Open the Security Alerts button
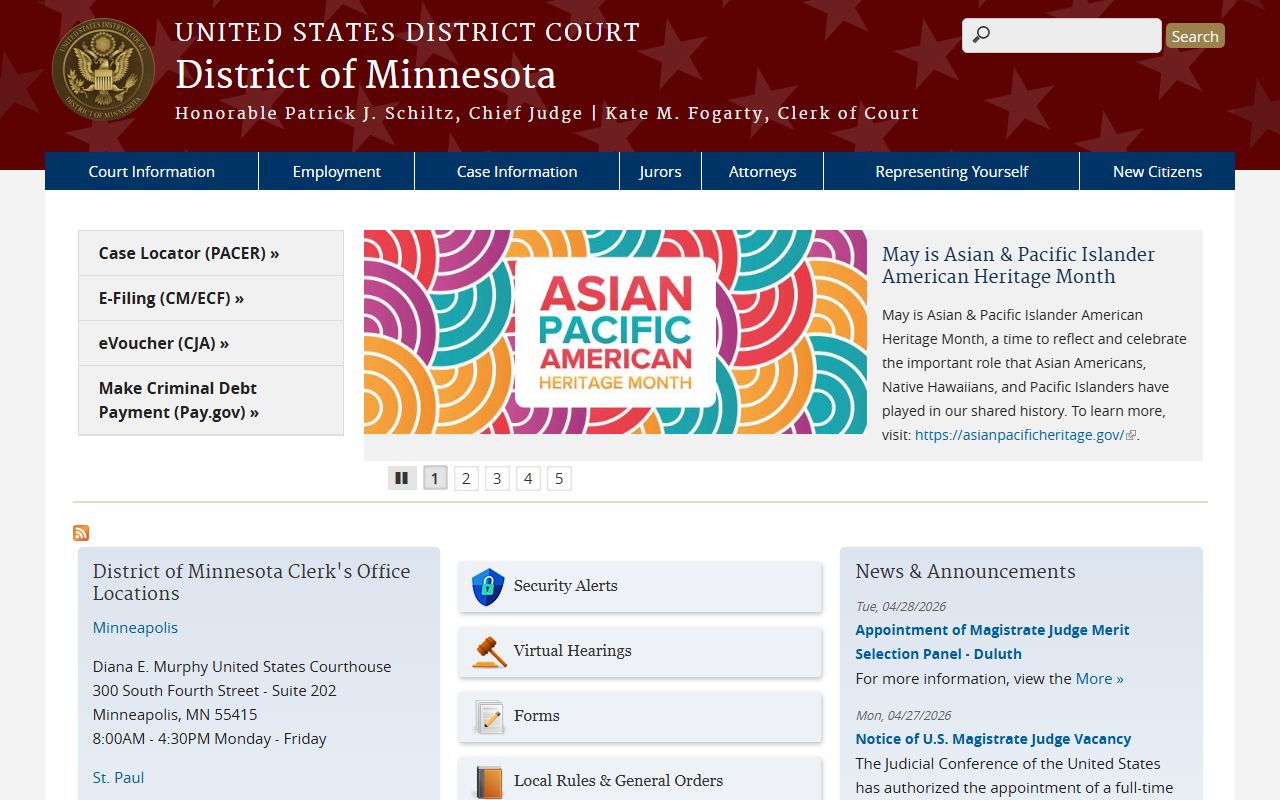This screenshot has height=800, width=1280. 640,587
